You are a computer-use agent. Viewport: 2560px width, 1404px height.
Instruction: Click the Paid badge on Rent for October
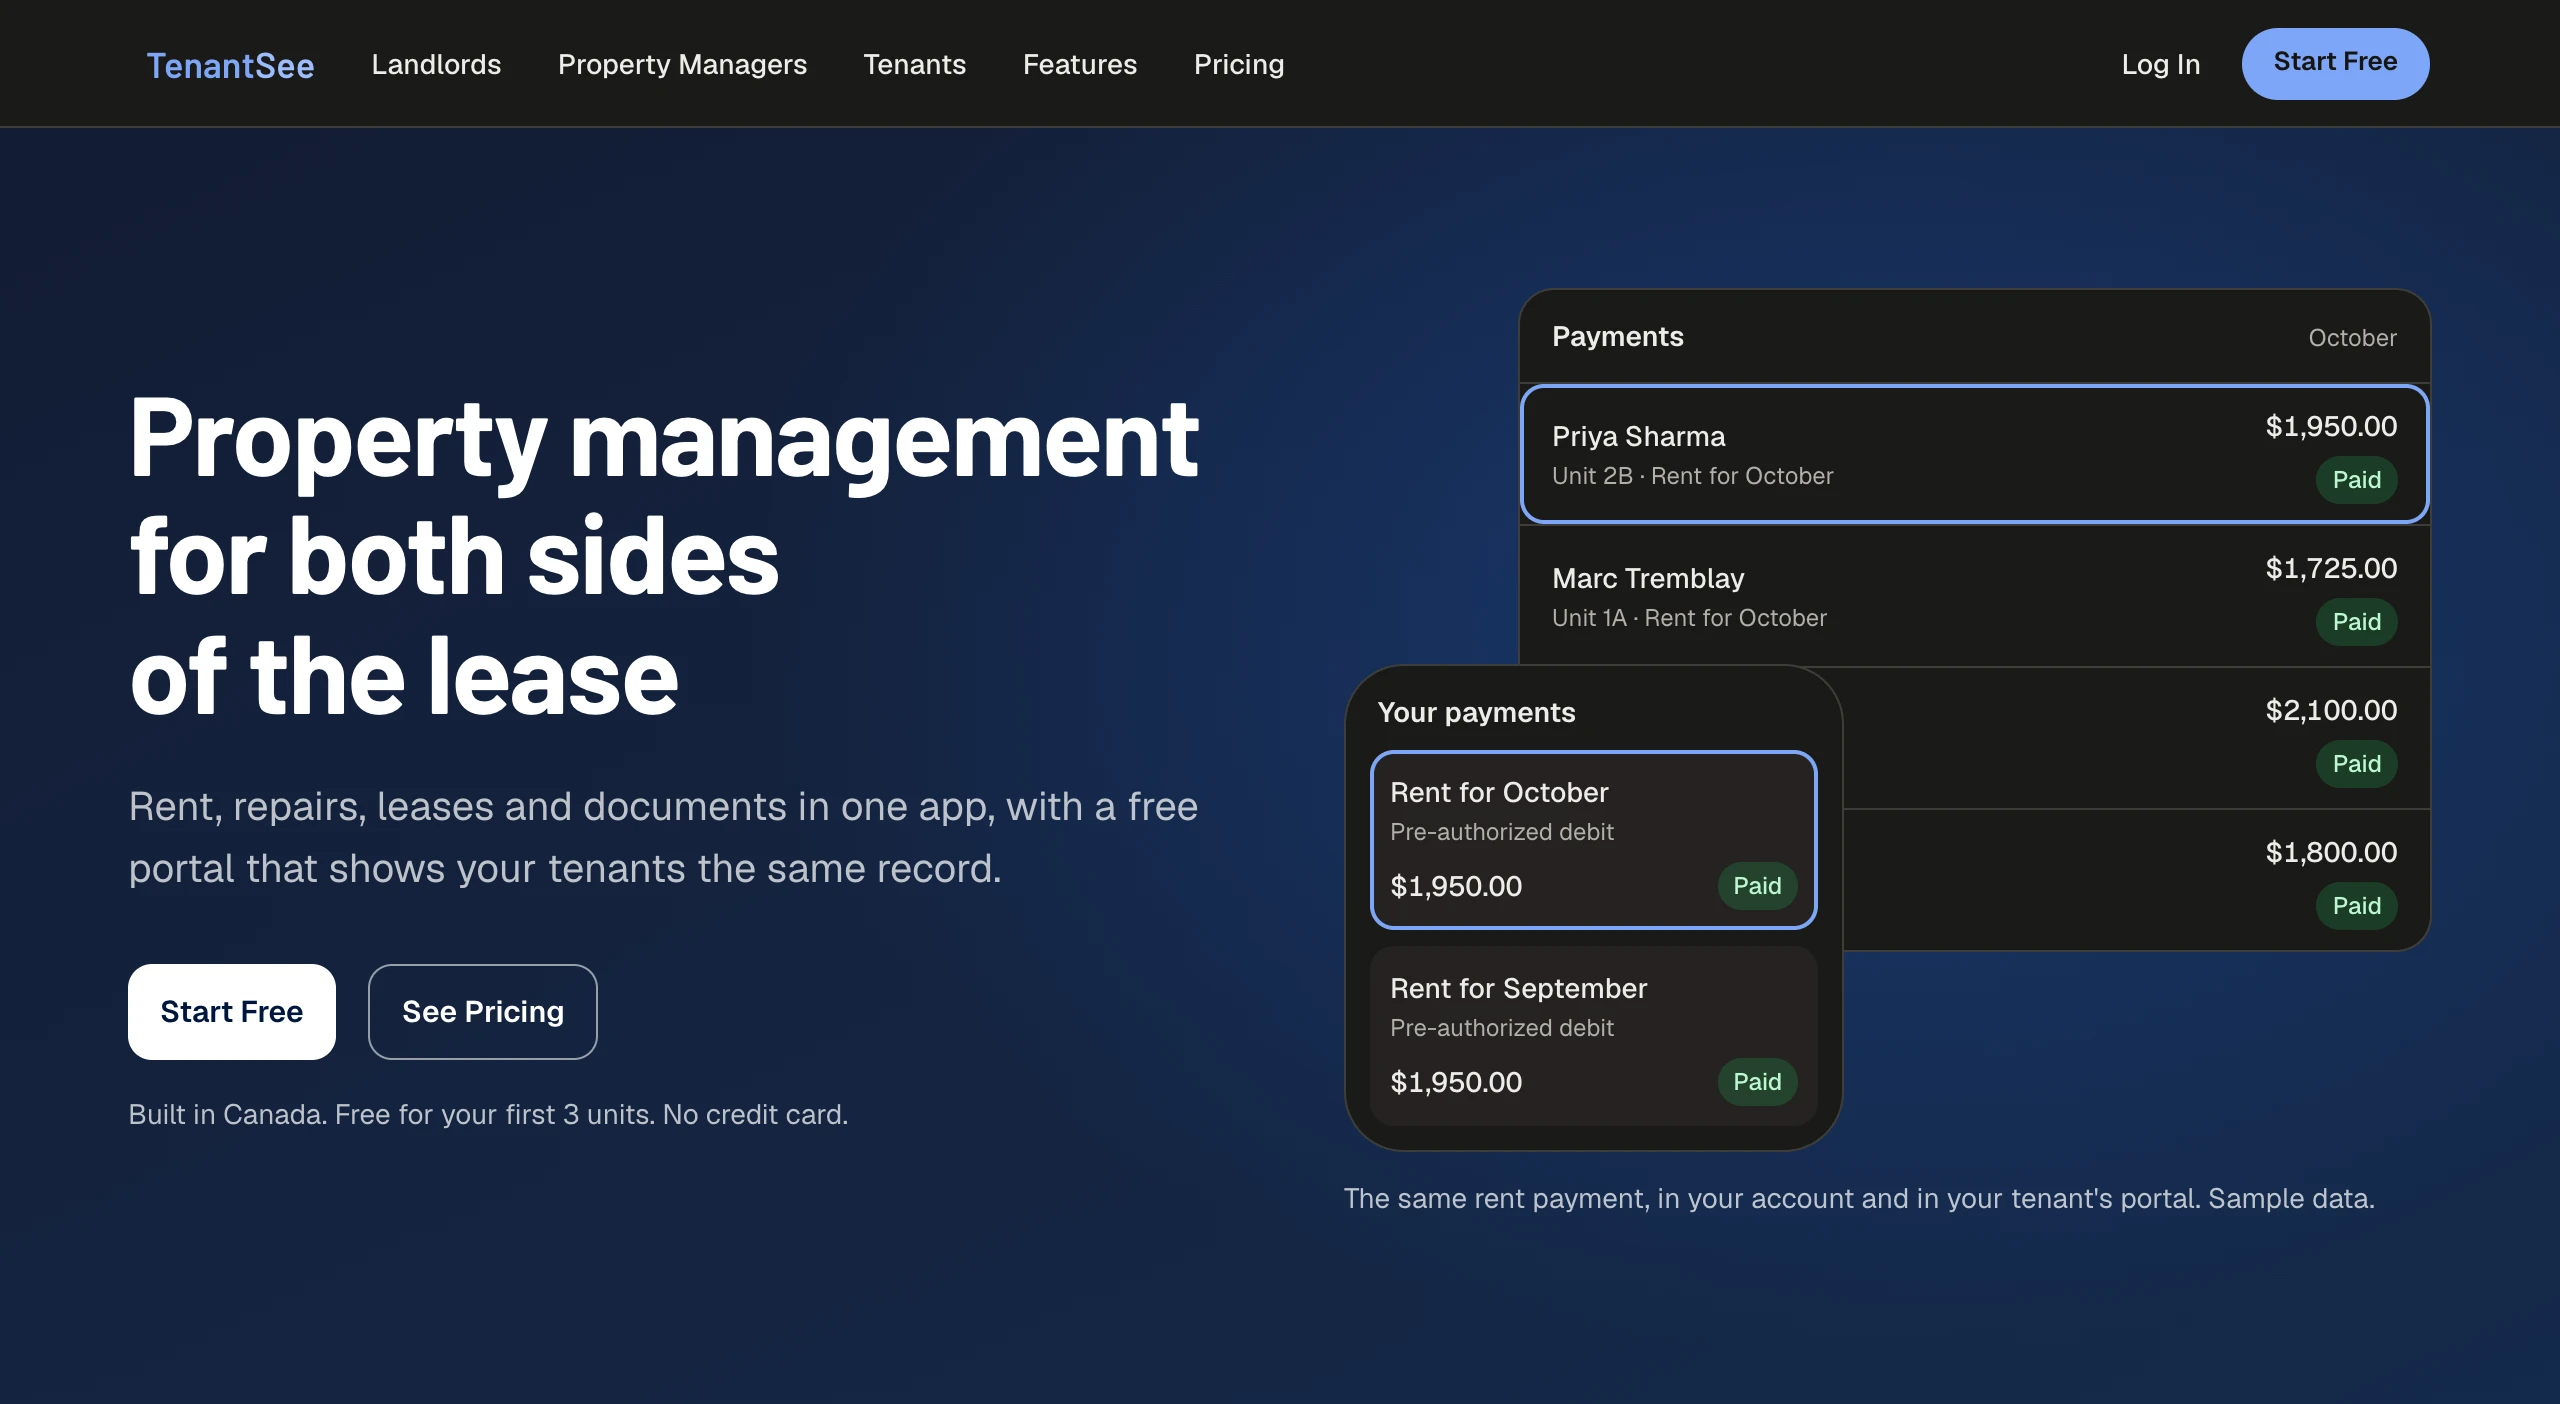click(x=1757, y=886)
